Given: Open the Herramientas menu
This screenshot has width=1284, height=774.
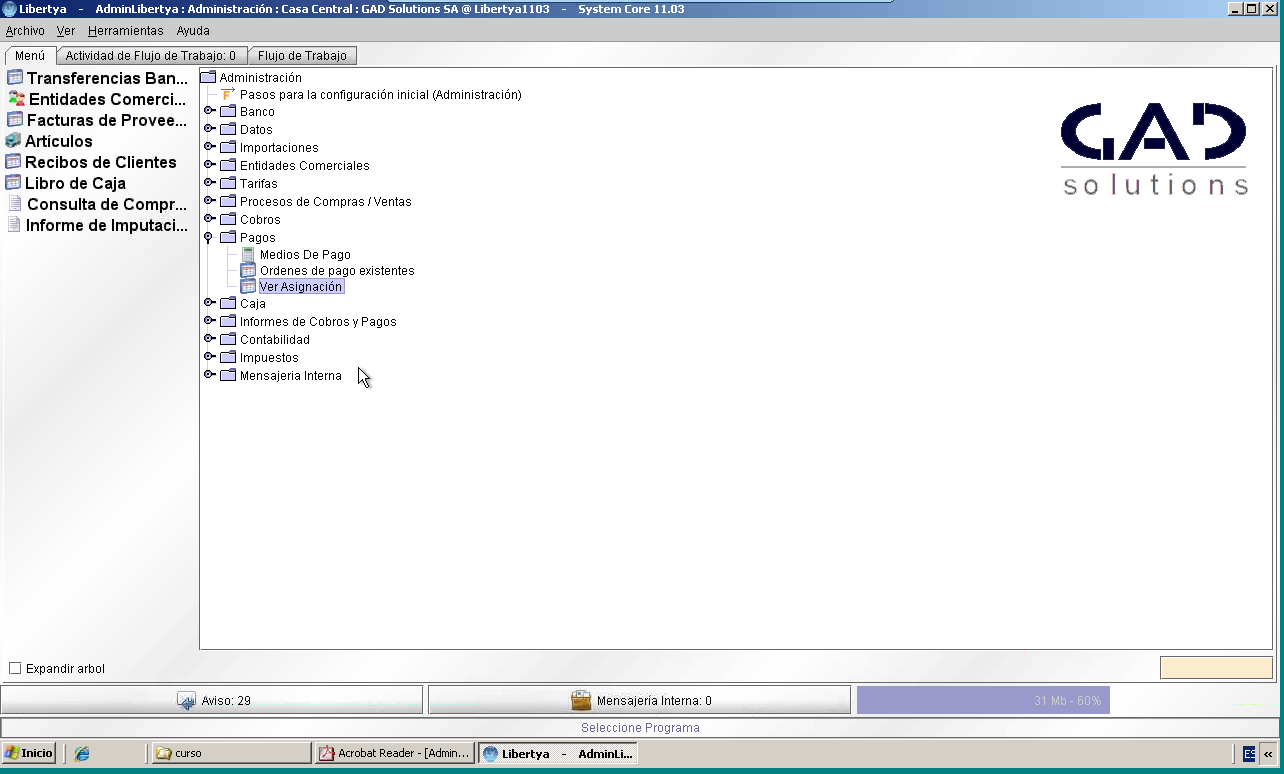Looking at the screenshot, I should click(126, 31).
